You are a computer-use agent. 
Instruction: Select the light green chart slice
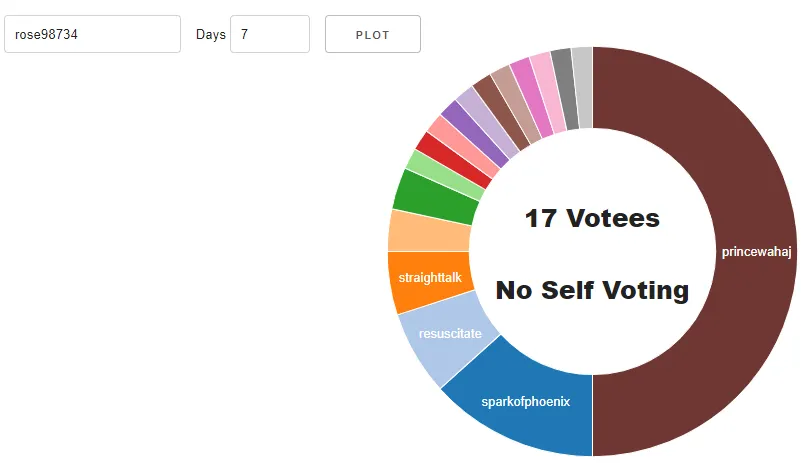point(445,175)
